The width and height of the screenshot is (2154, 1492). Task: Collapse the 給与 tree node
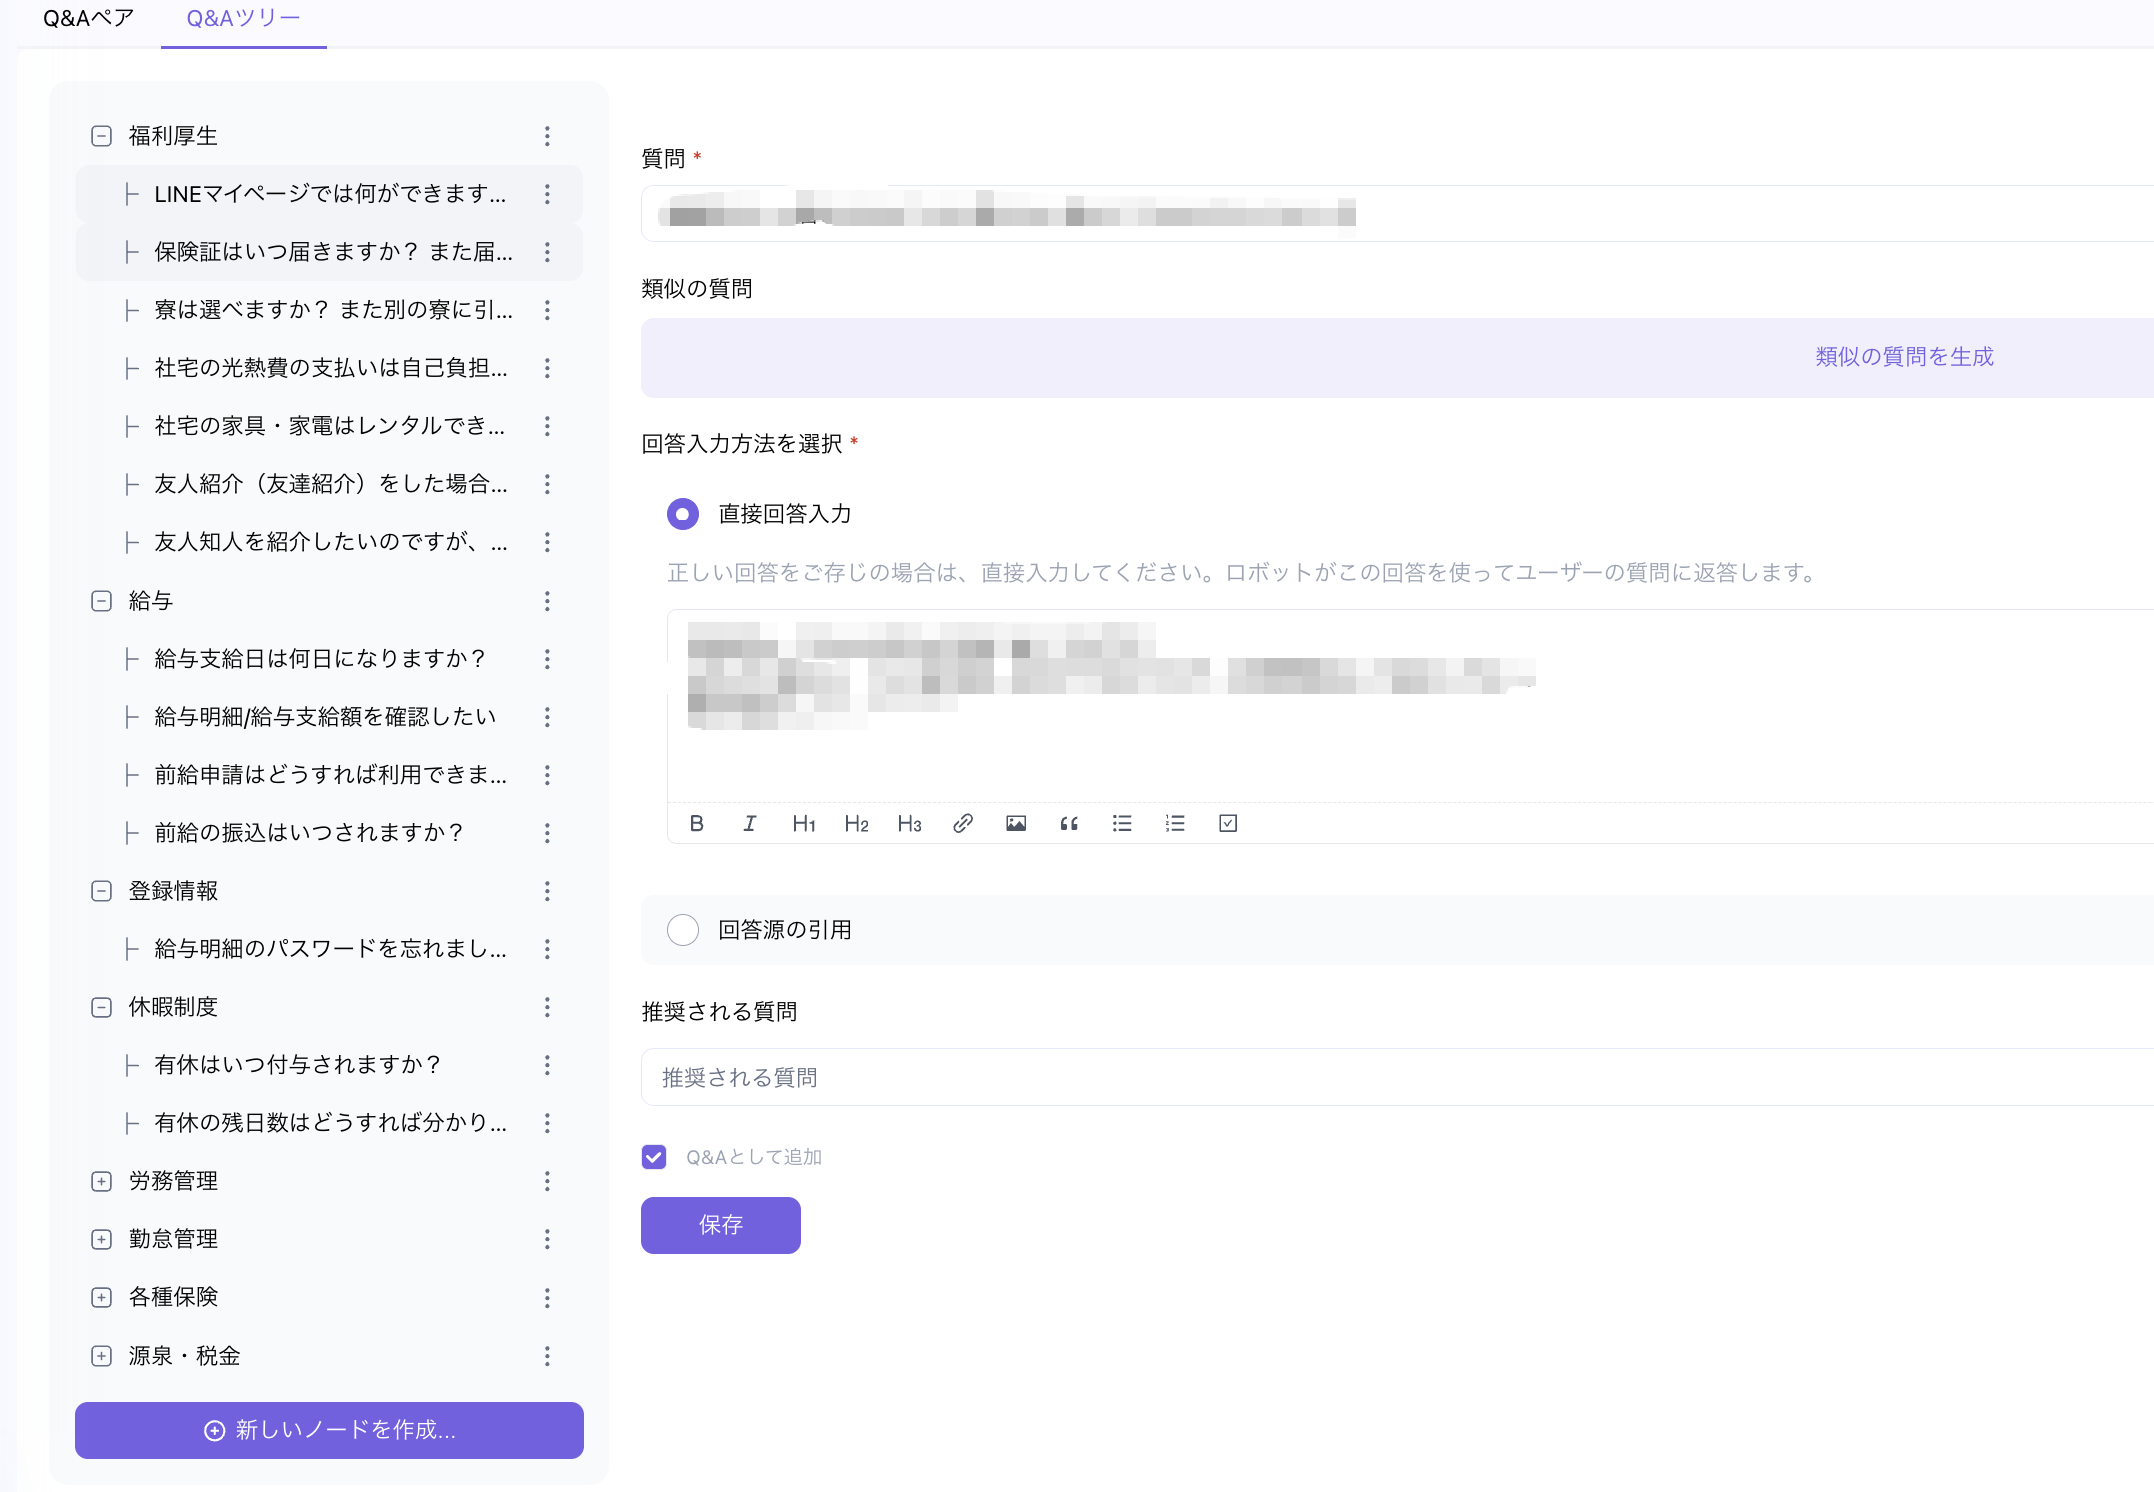click(101, 601)
